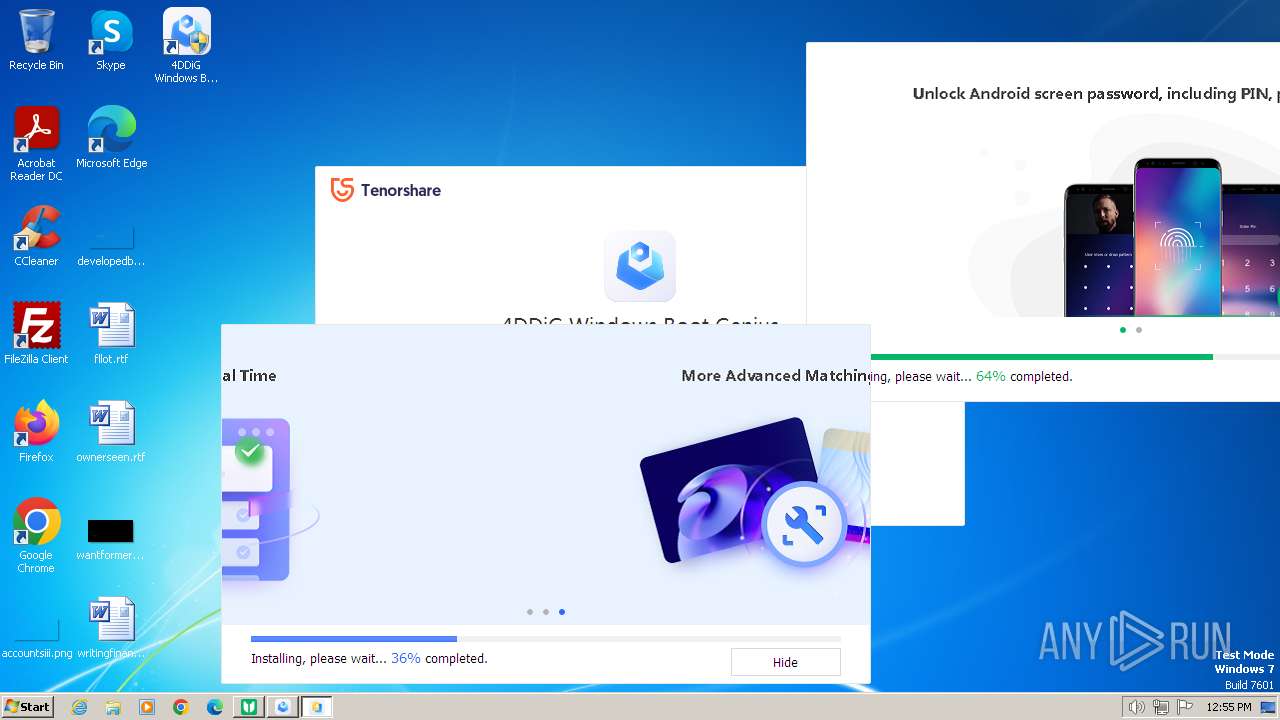Open Windows Media Player from taskbar
1280x720 pixels.
[147, 707]
